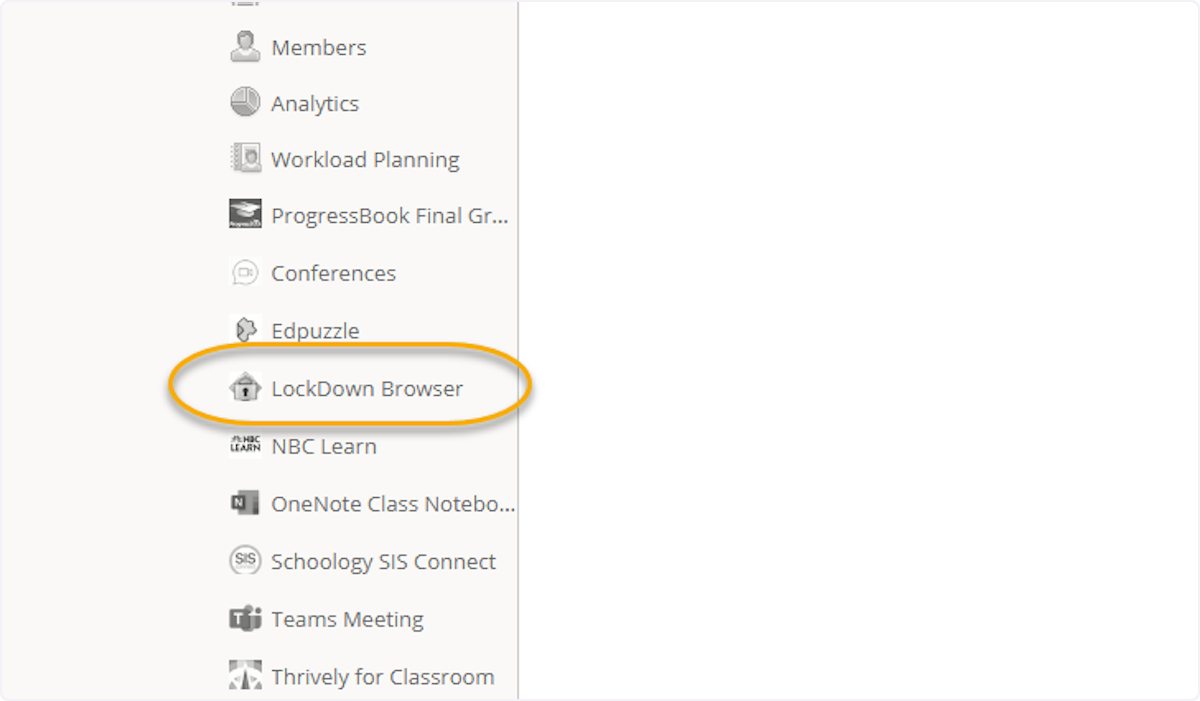Open ProgressBook Final Grades link
The image size is (1200, 701).
[390, 216]
